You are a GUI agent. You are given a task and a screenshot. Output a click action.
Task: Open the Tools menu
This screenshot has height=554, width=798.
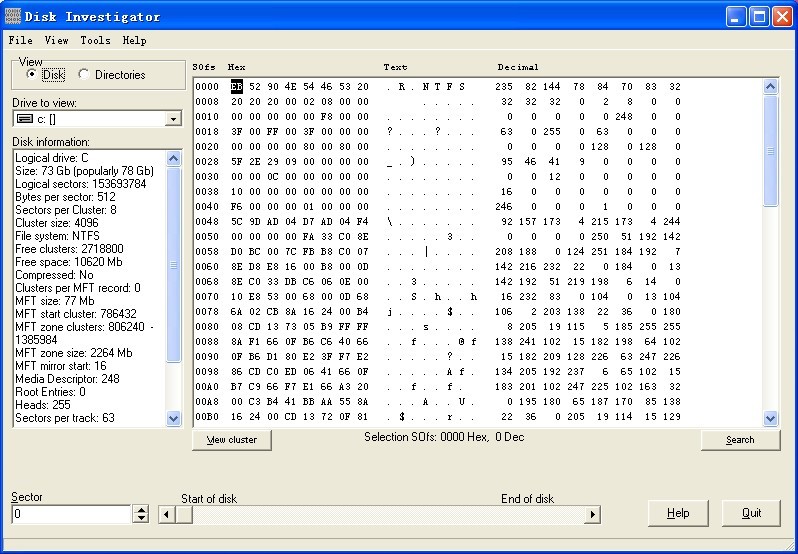tap(95, 40)
